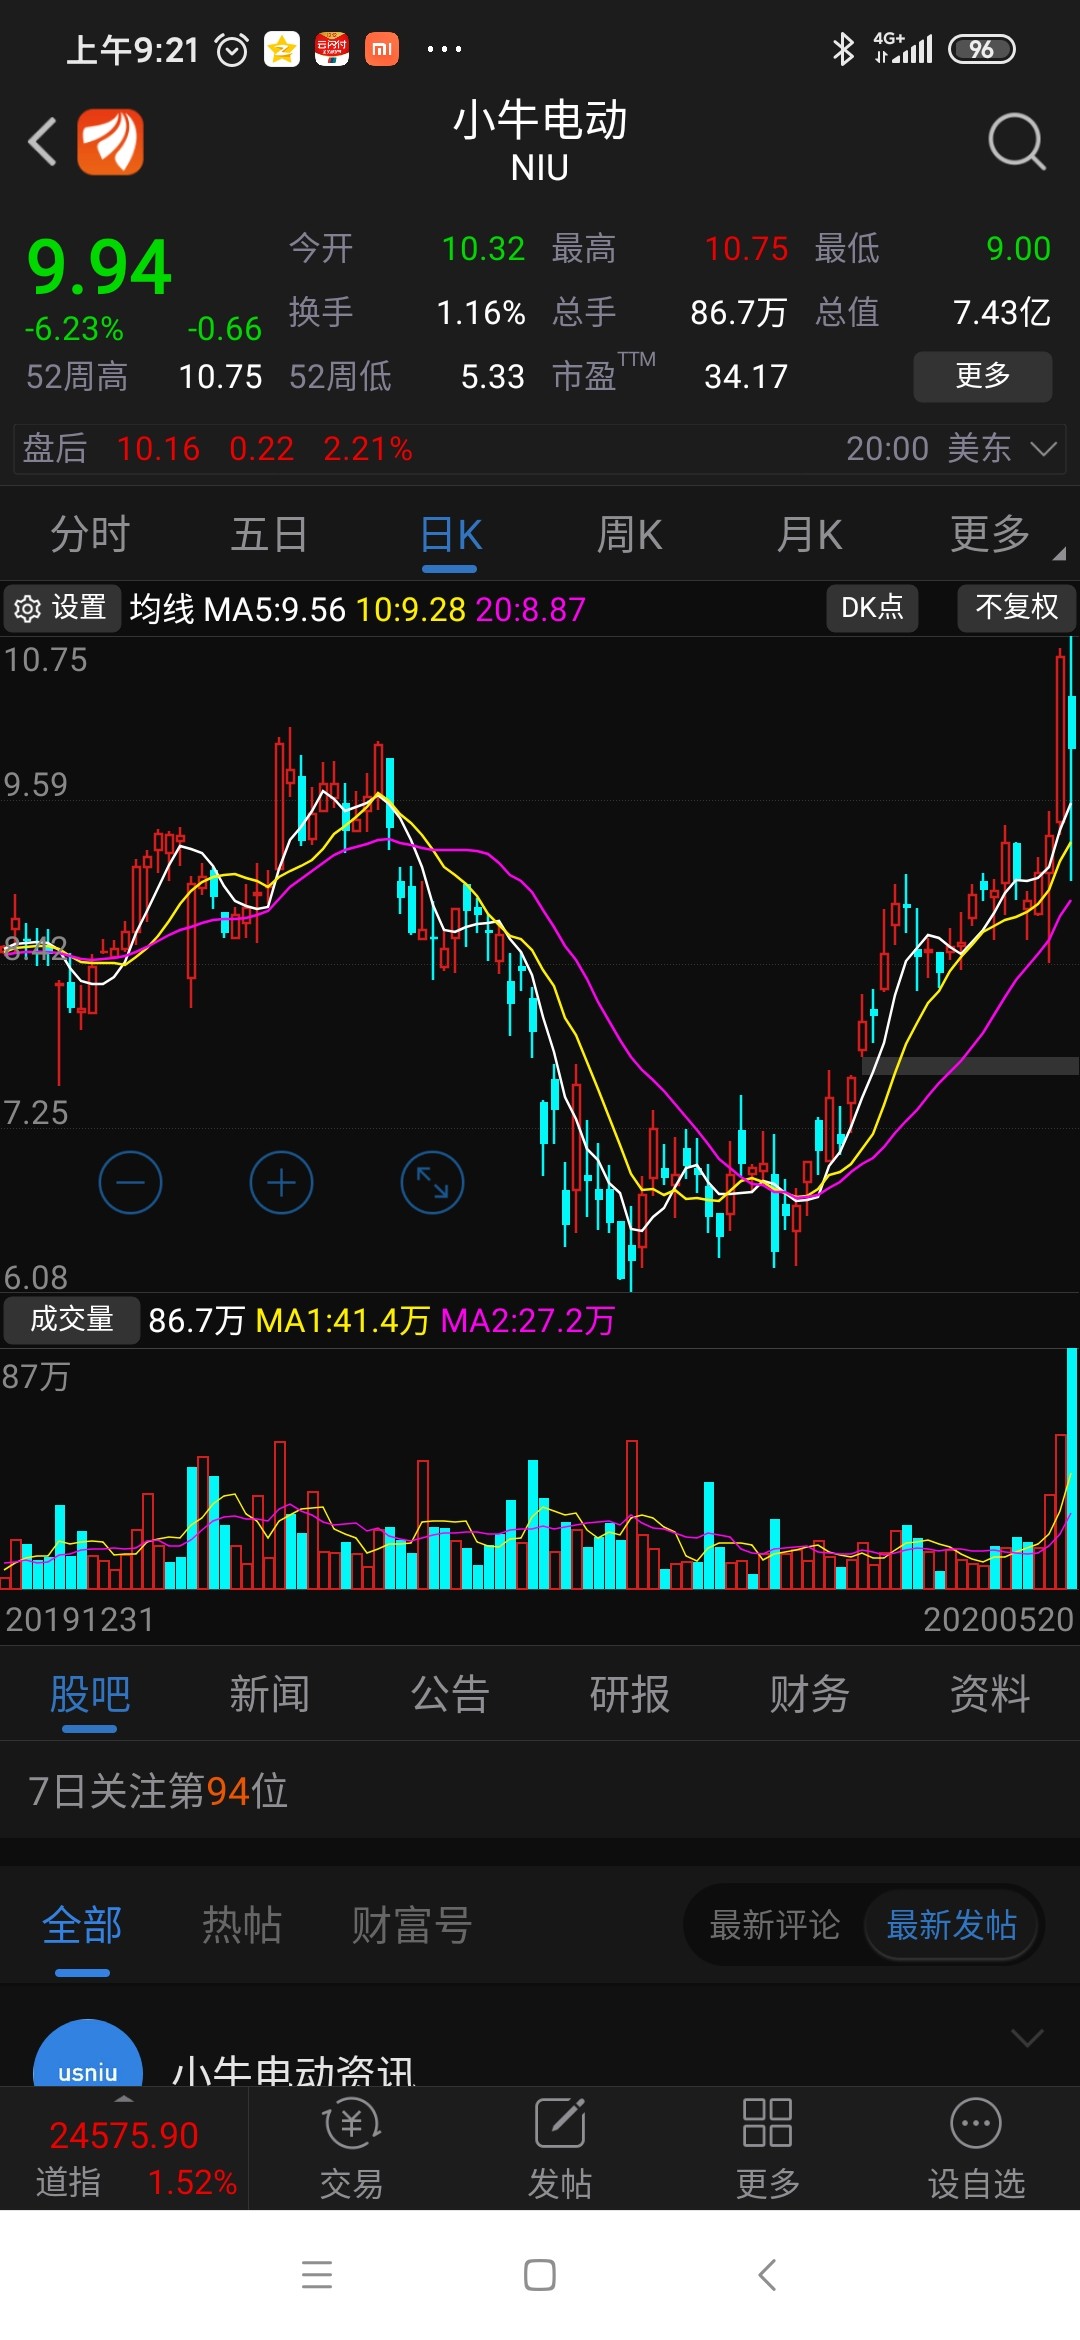Tap the alarm clock status icon
The width and height of the screenshot is (1080, 2340).
click(x=232, y=49)
